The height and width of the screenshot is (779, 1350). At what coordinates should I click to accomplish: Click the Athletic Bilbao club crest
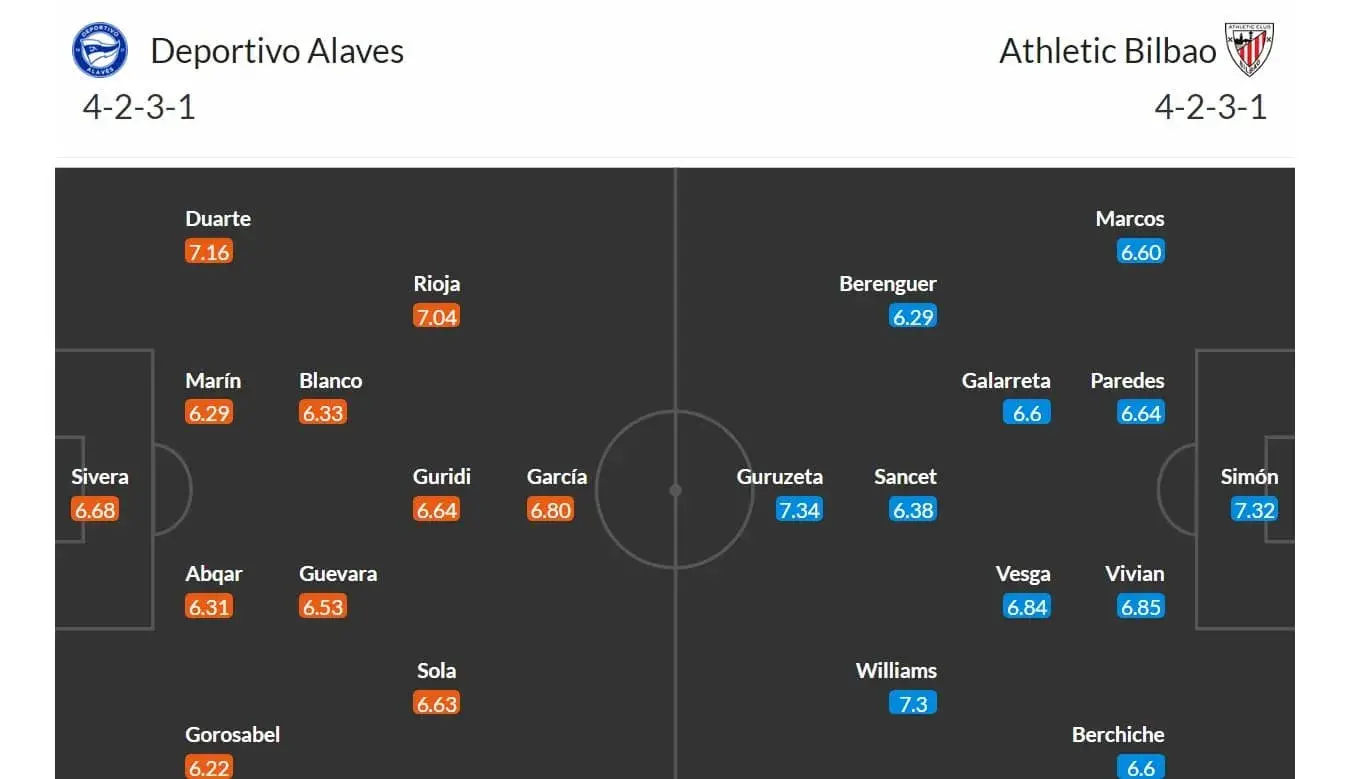point(1250,50)
